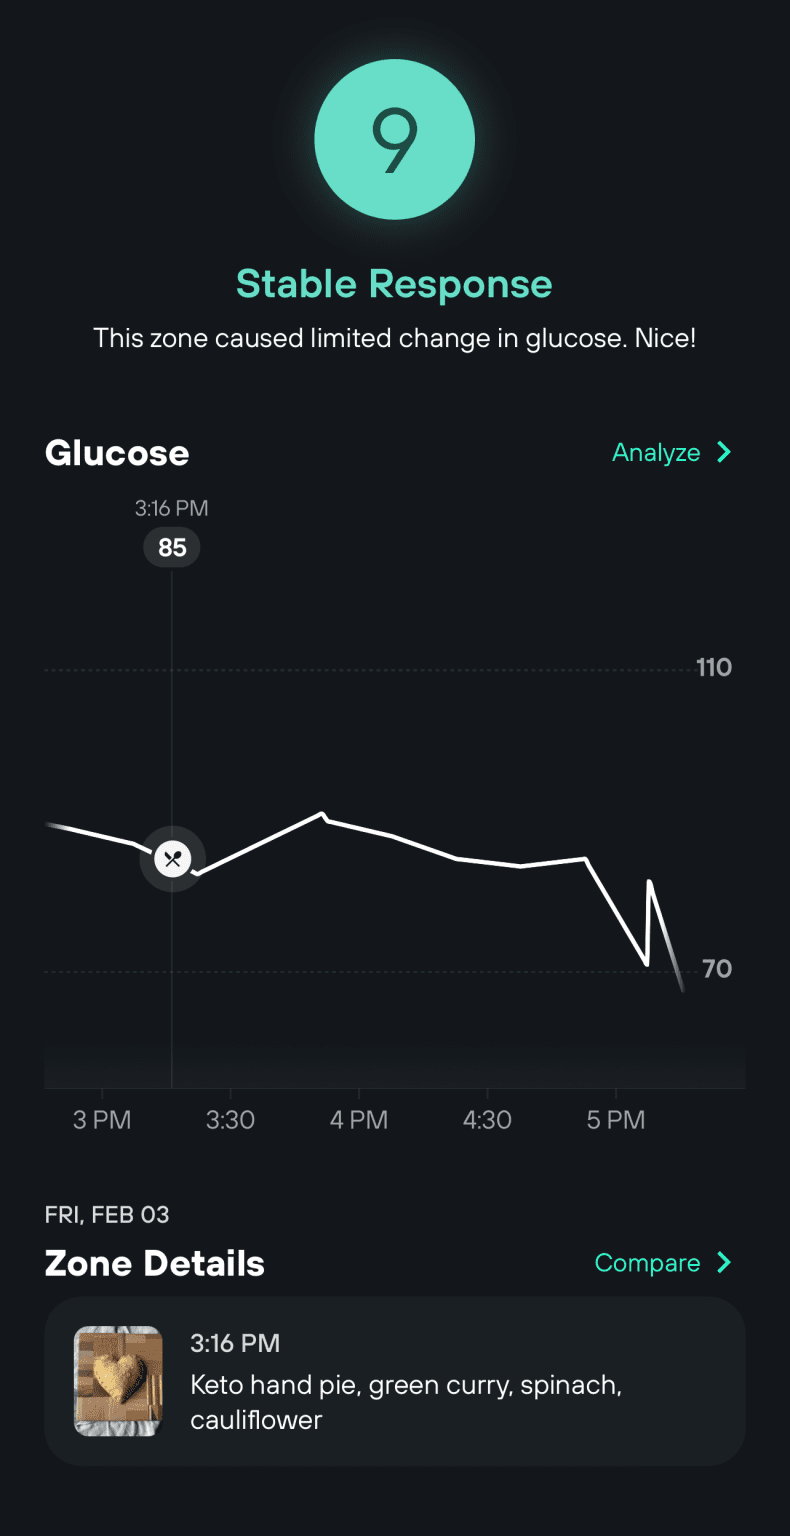Viewport: 790px width, 1536px height.
Task: Click the chevron arrow next to Analyze
Action: coord(725,453)
